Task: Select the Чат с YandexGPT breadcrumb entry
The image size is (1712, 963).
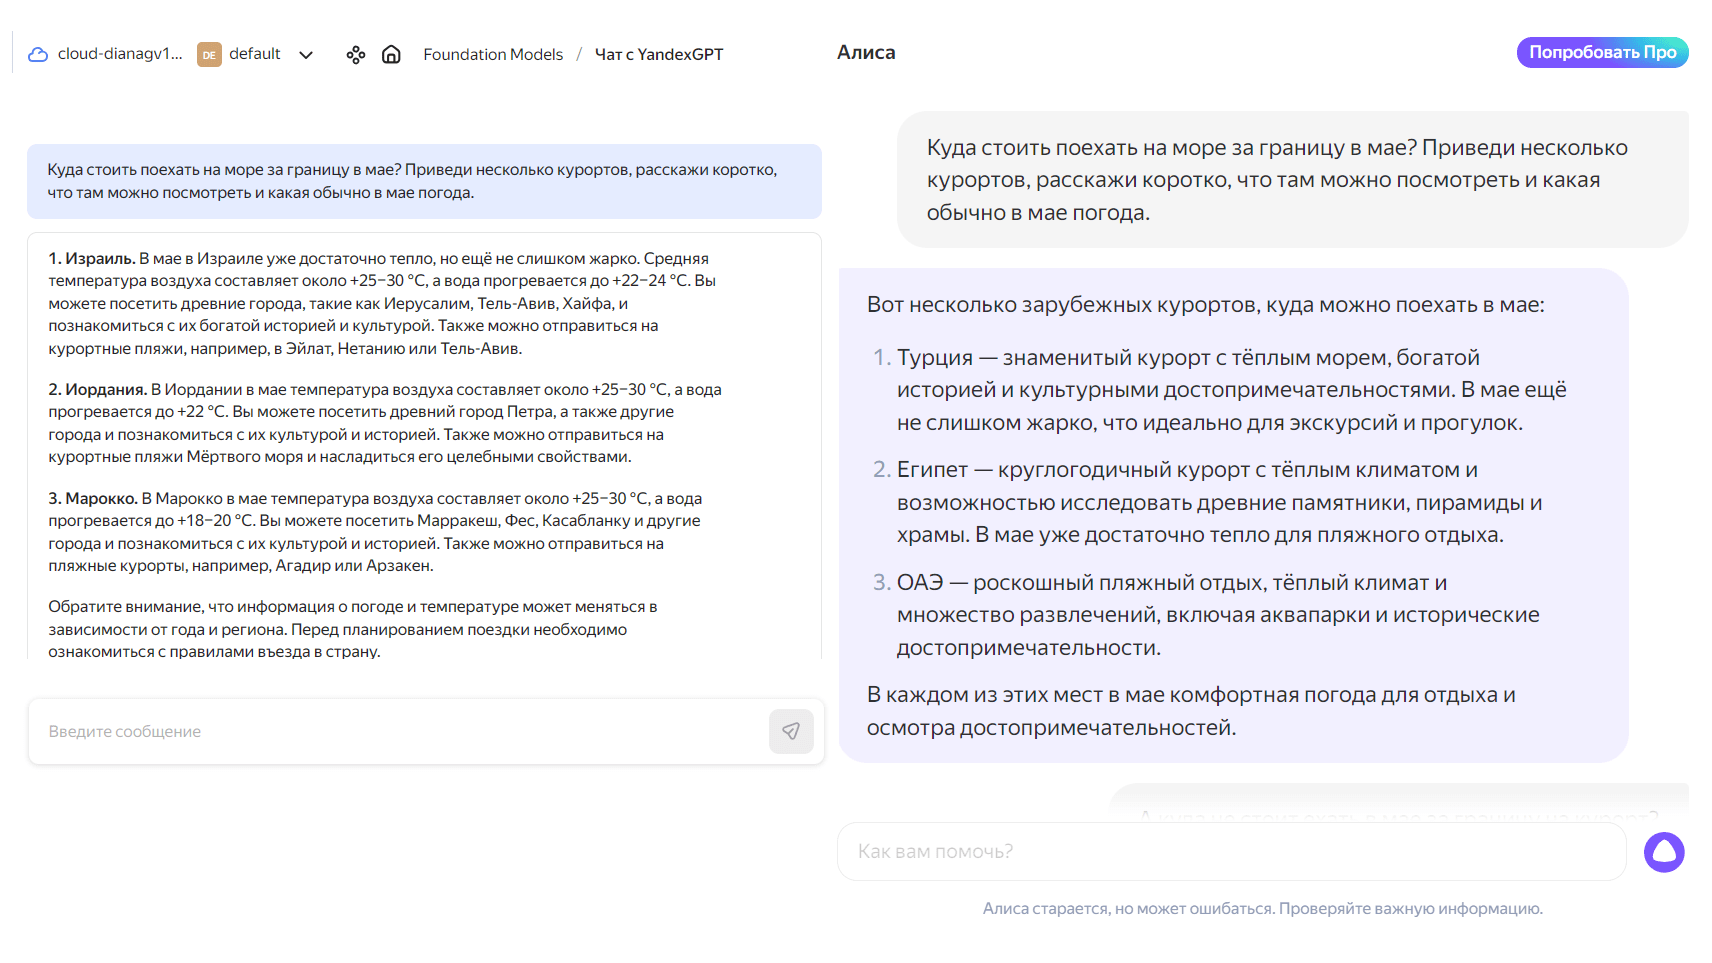Action: pos(659,54)
